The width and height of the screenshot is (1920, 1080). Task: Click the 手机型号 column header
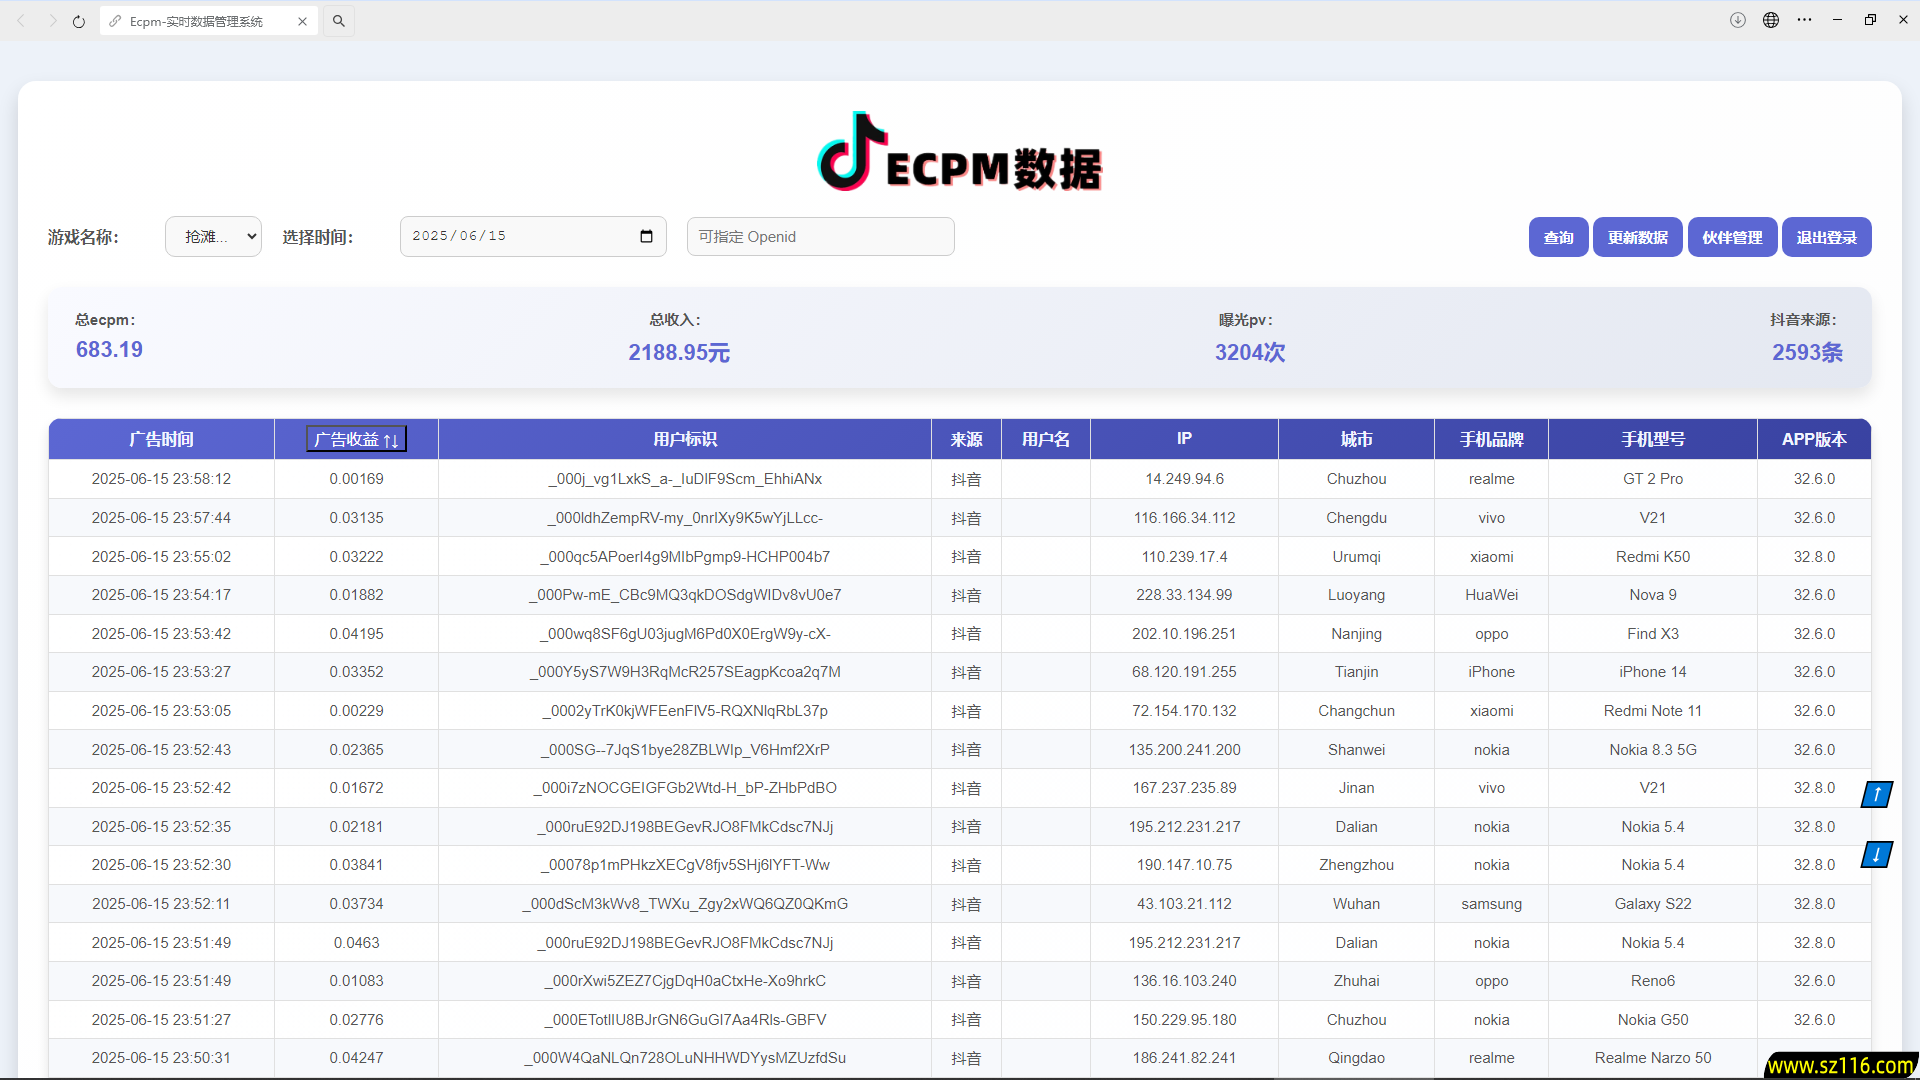(x=1653, y=439)
